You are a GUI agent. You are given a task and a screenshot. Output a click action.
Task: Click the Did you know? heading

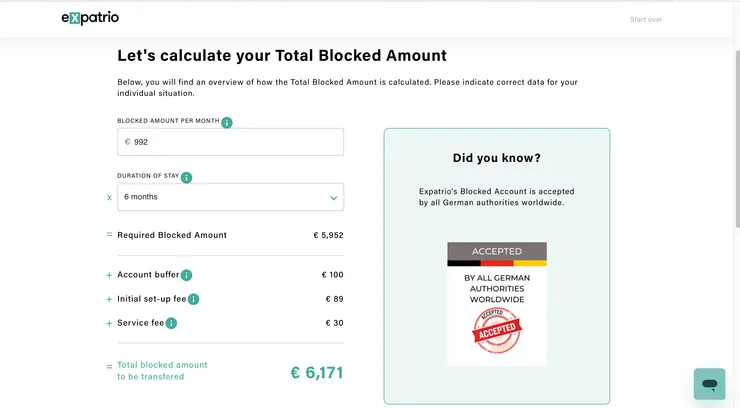[x=496, y=158]
